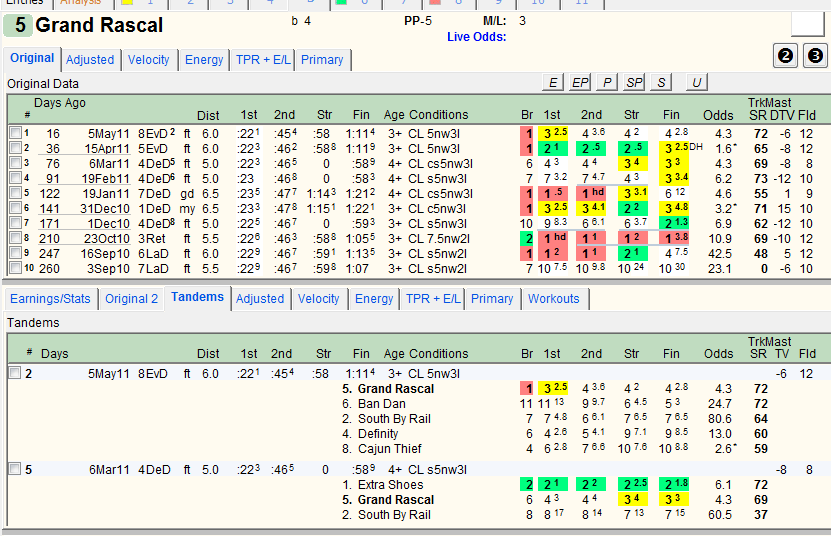Click the 1.6 odds value in the 15Apr11 row
The image size is (831, 536).
click(726, 149)
